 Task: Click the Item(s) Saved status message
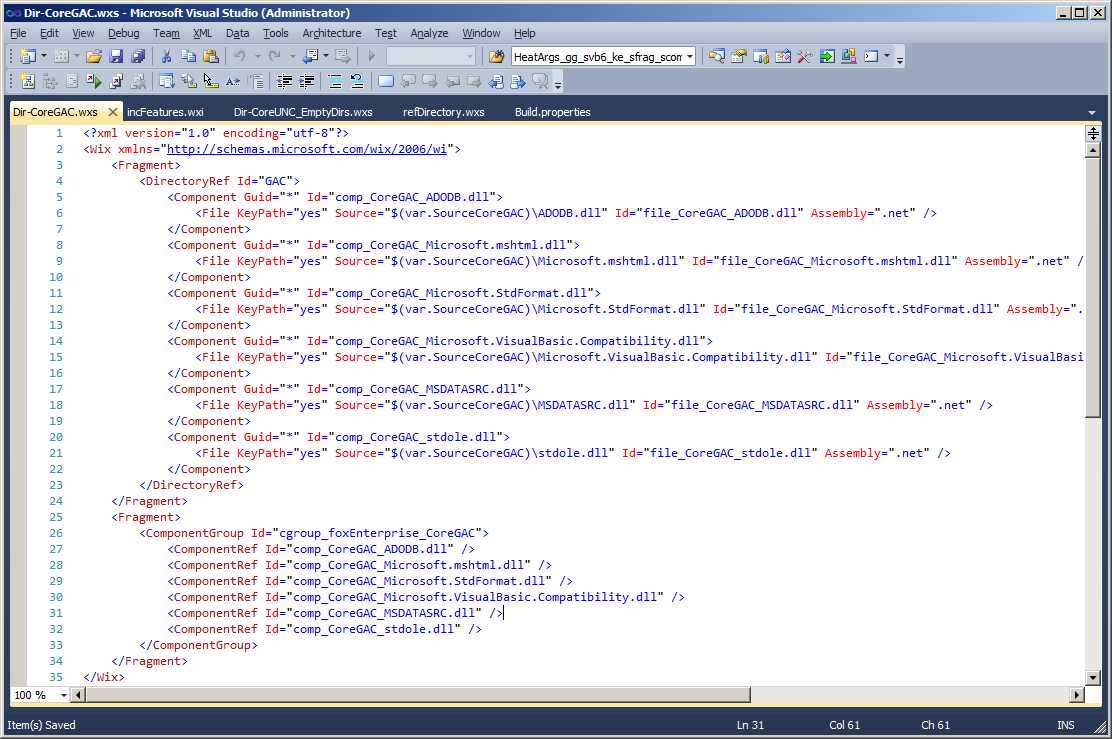[x=41, y=725]
